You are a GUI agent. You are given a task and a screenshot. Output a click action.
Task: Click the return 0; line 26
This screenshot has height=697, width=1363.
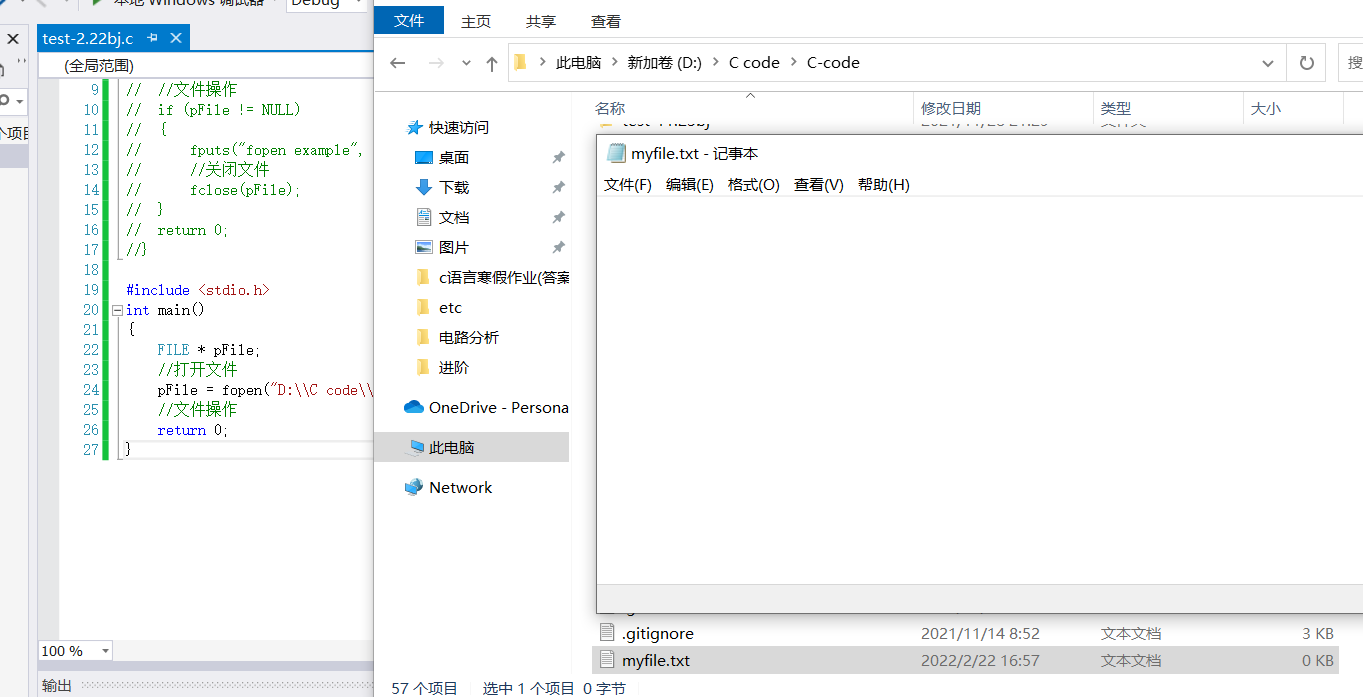coord(193,430)
